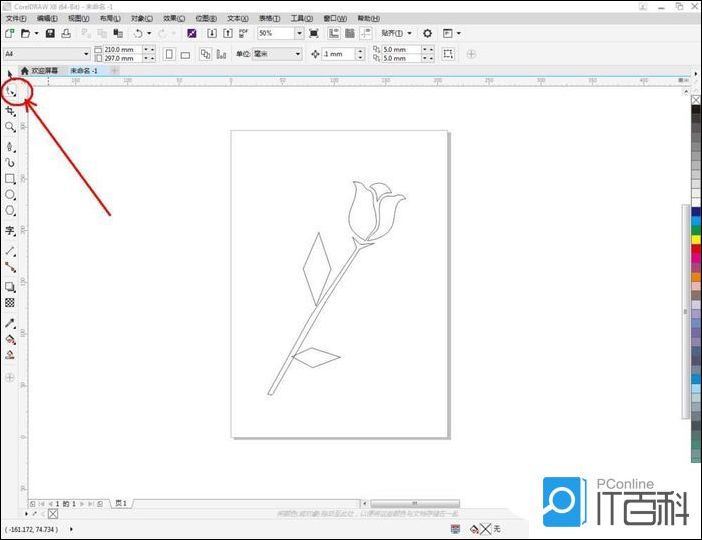Screen dimensions: 702x540
Task: Pick the Zoom magnifier tool
Action: (11, 127)
